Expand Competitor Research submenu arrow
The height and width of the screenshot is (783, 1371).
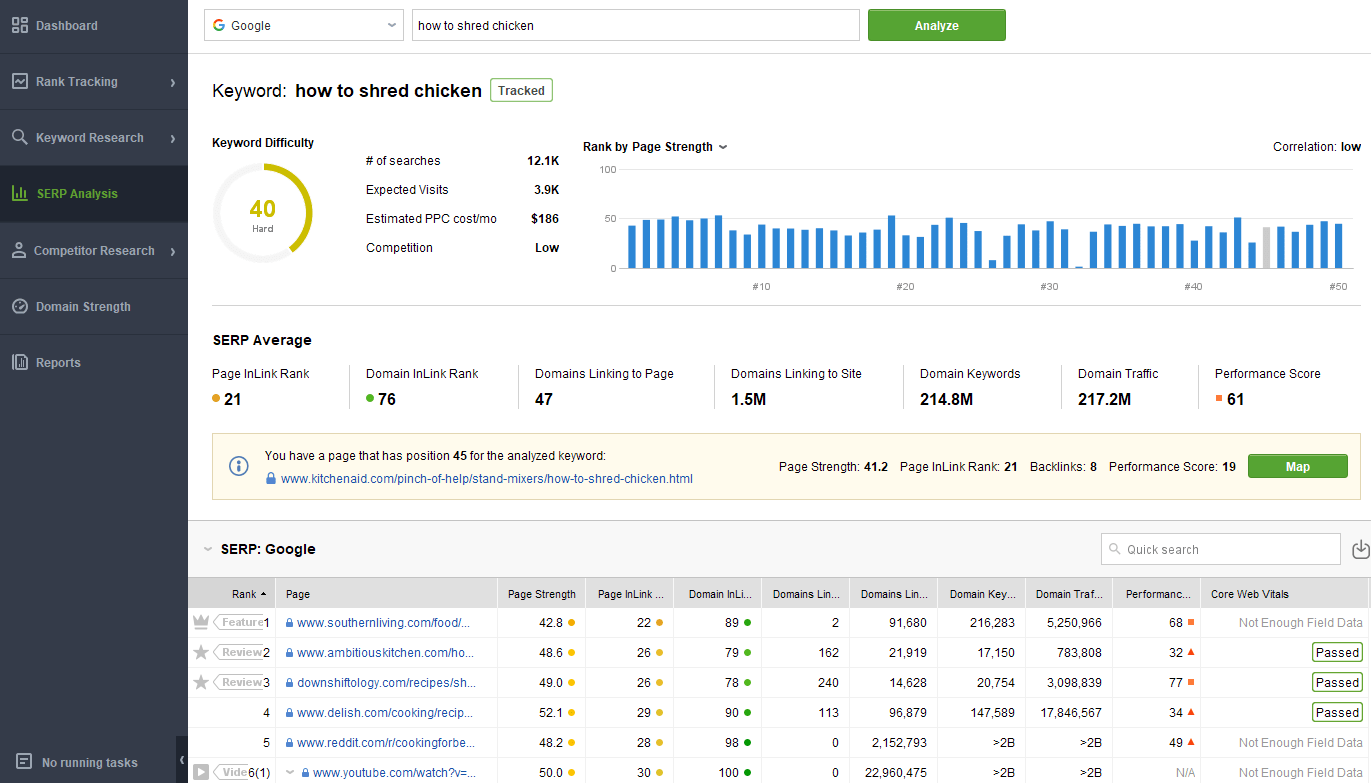(173, 251)
